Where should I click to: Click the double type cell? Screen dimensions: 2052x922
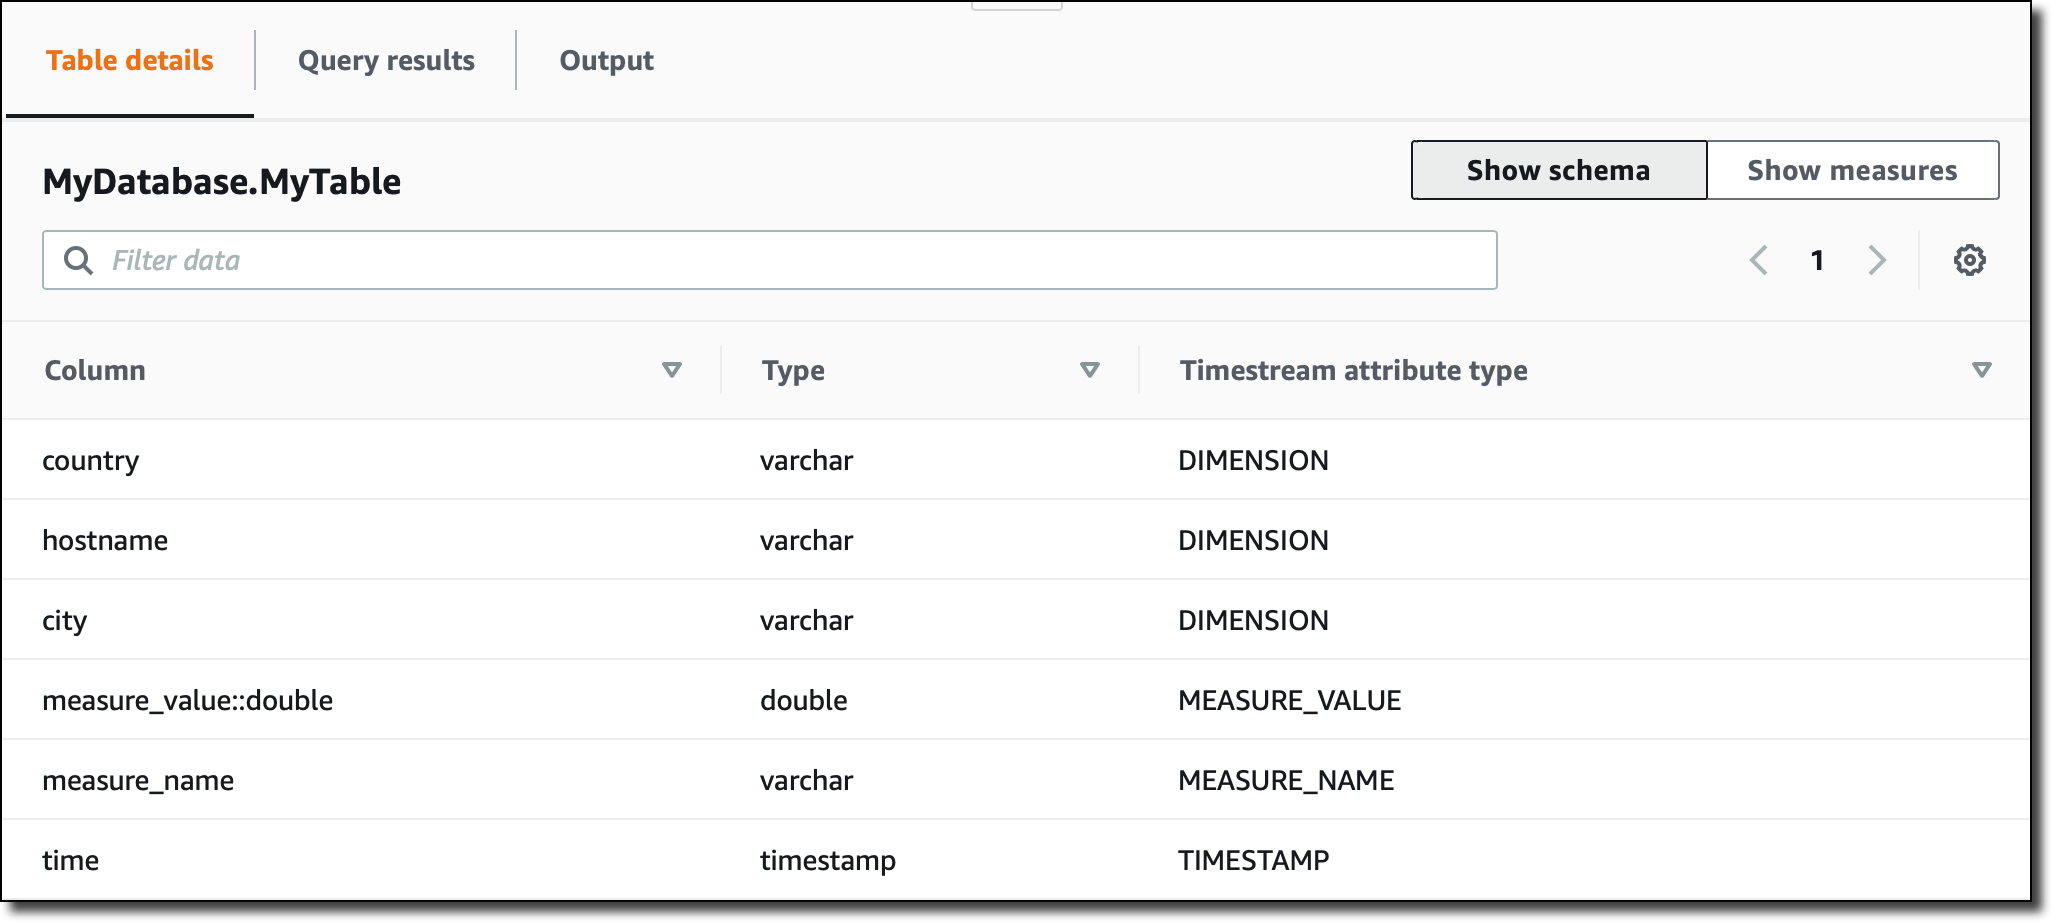[x=804, y=700]
